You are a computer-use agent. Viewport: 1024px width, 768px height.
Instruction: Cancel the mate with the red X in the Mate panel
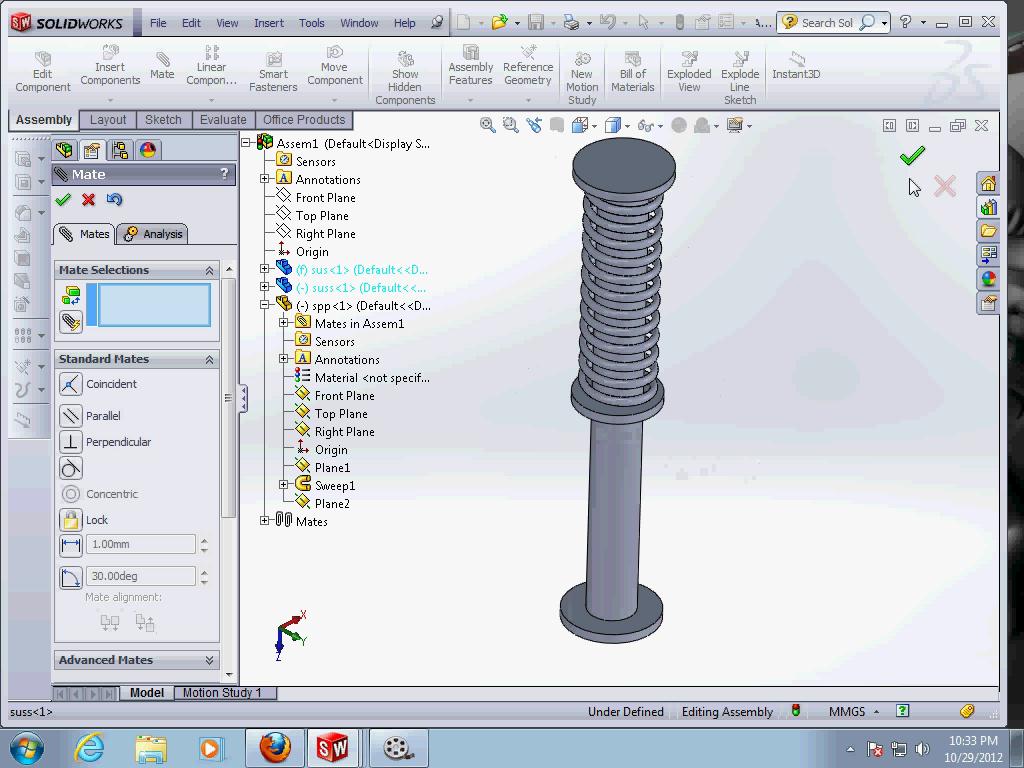click(x=88, y=199)
